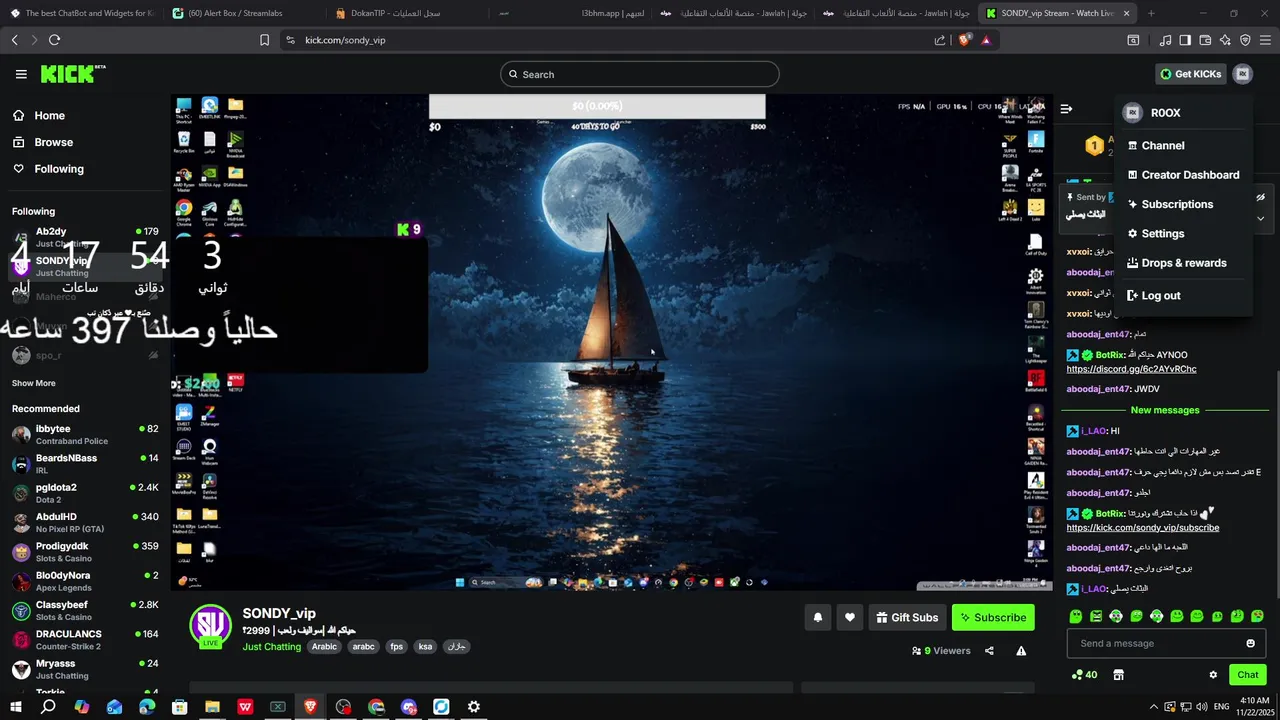This screenshot has height=720, width=1280.
Task: Open pgldota2 recommended channel
Action: click(85, 493)
